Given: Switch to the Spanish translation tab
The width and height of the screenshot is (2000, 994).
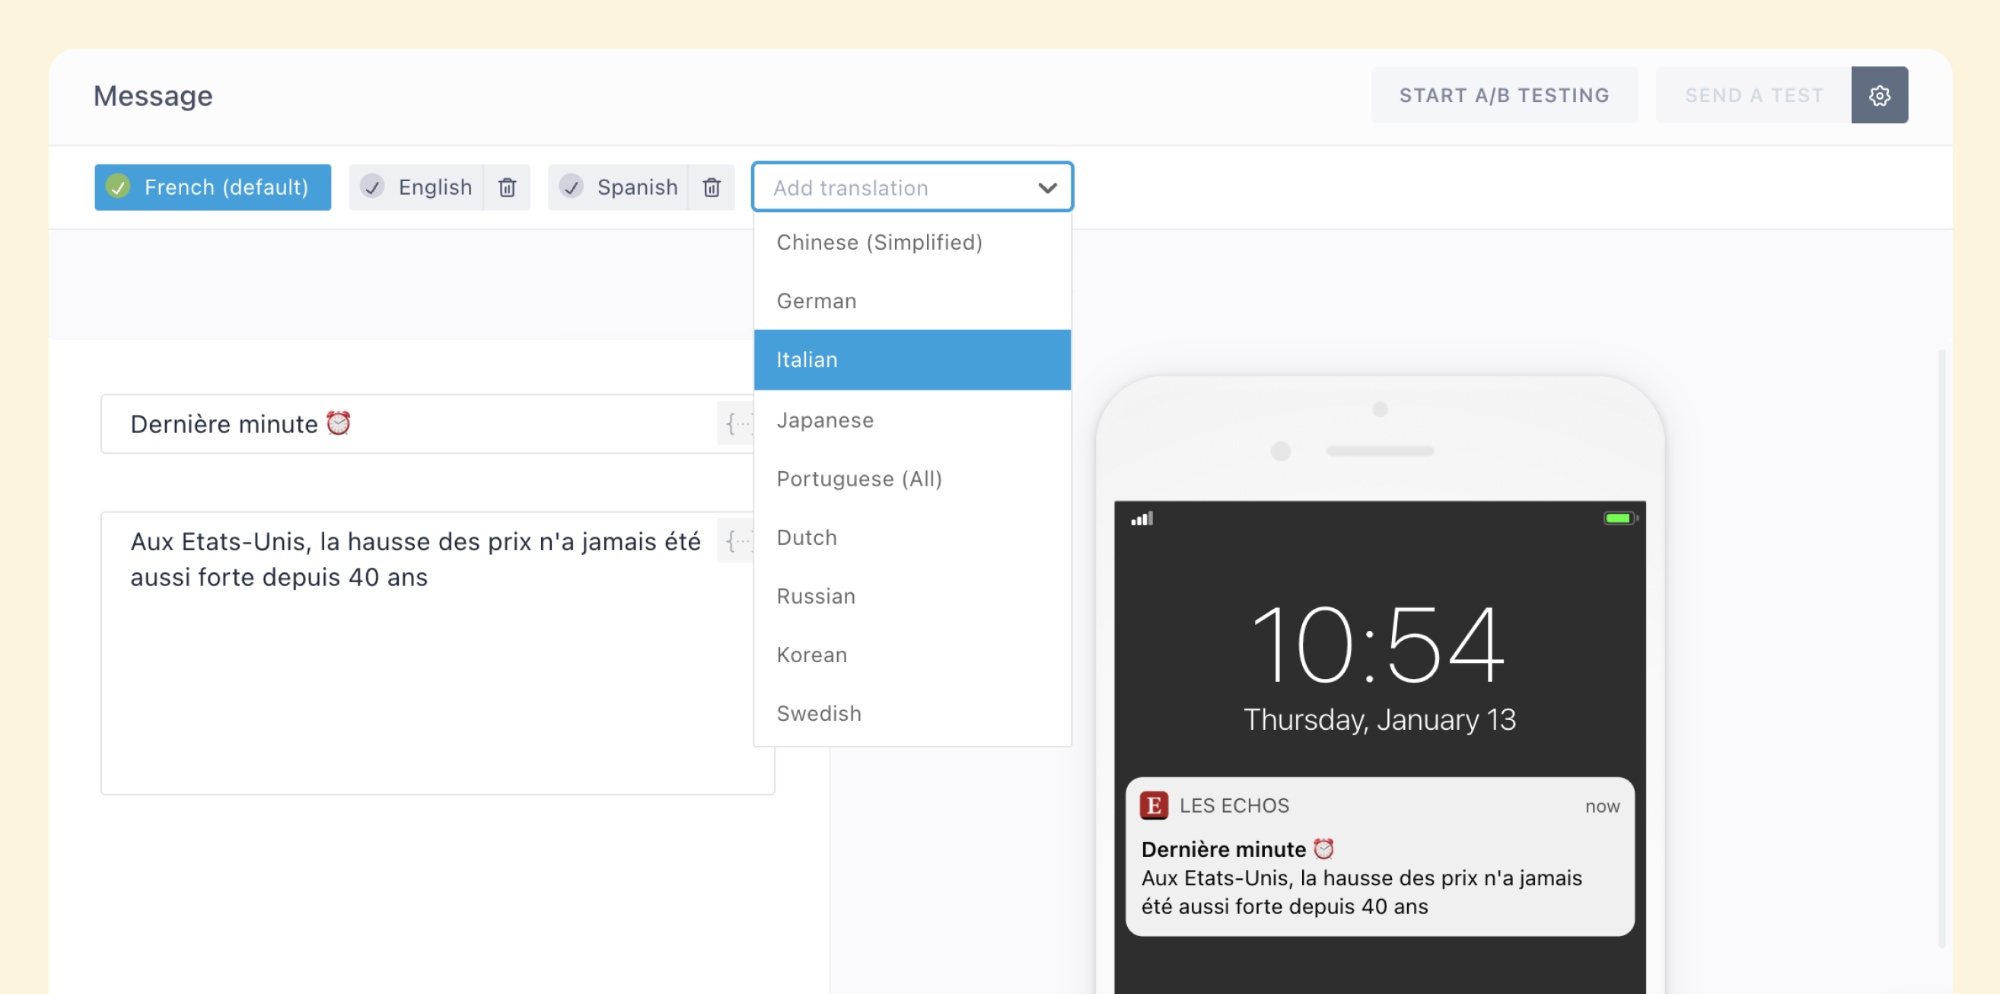Looking at the screenshot, I should coord(618,187).
